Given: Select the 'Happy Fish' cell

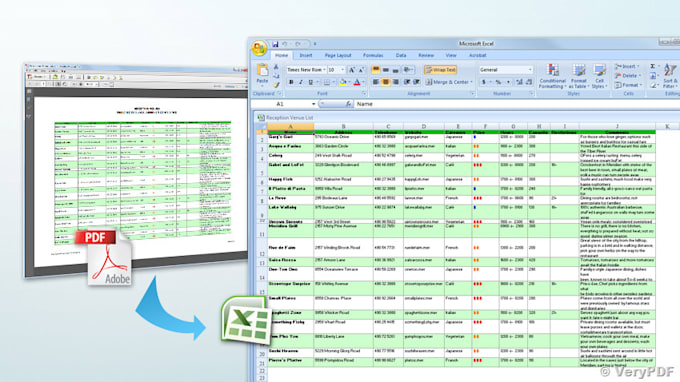Looking at the screenshot, I should point(291,181).
